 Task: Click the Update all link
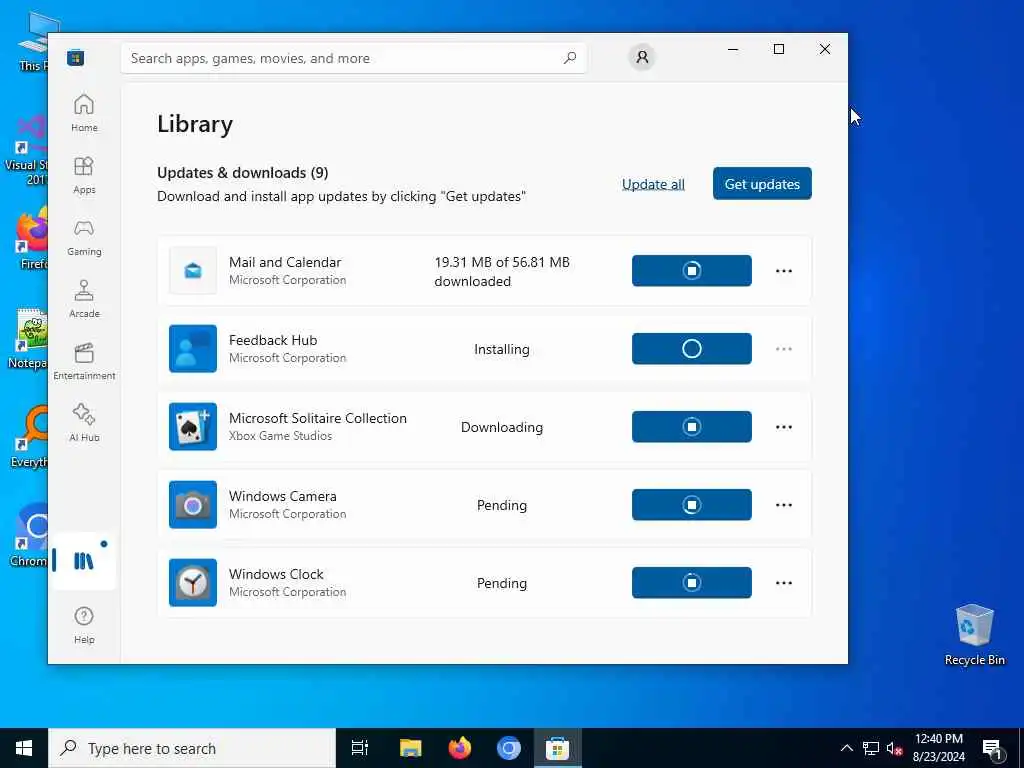[x=653, y=184]
